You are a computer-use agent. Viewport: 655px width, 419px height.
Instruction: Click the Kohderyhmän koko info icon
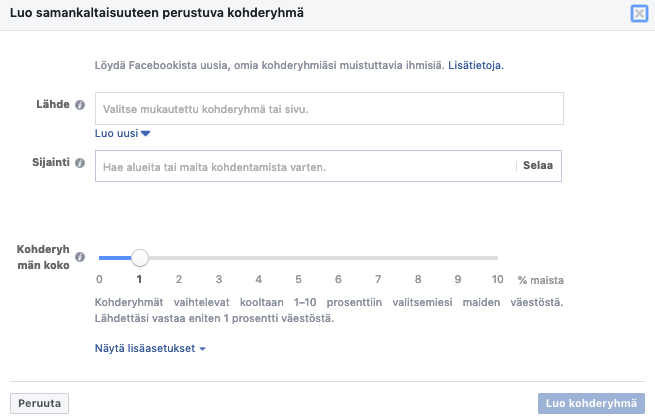pyautogui.click(x=80, y=256)
